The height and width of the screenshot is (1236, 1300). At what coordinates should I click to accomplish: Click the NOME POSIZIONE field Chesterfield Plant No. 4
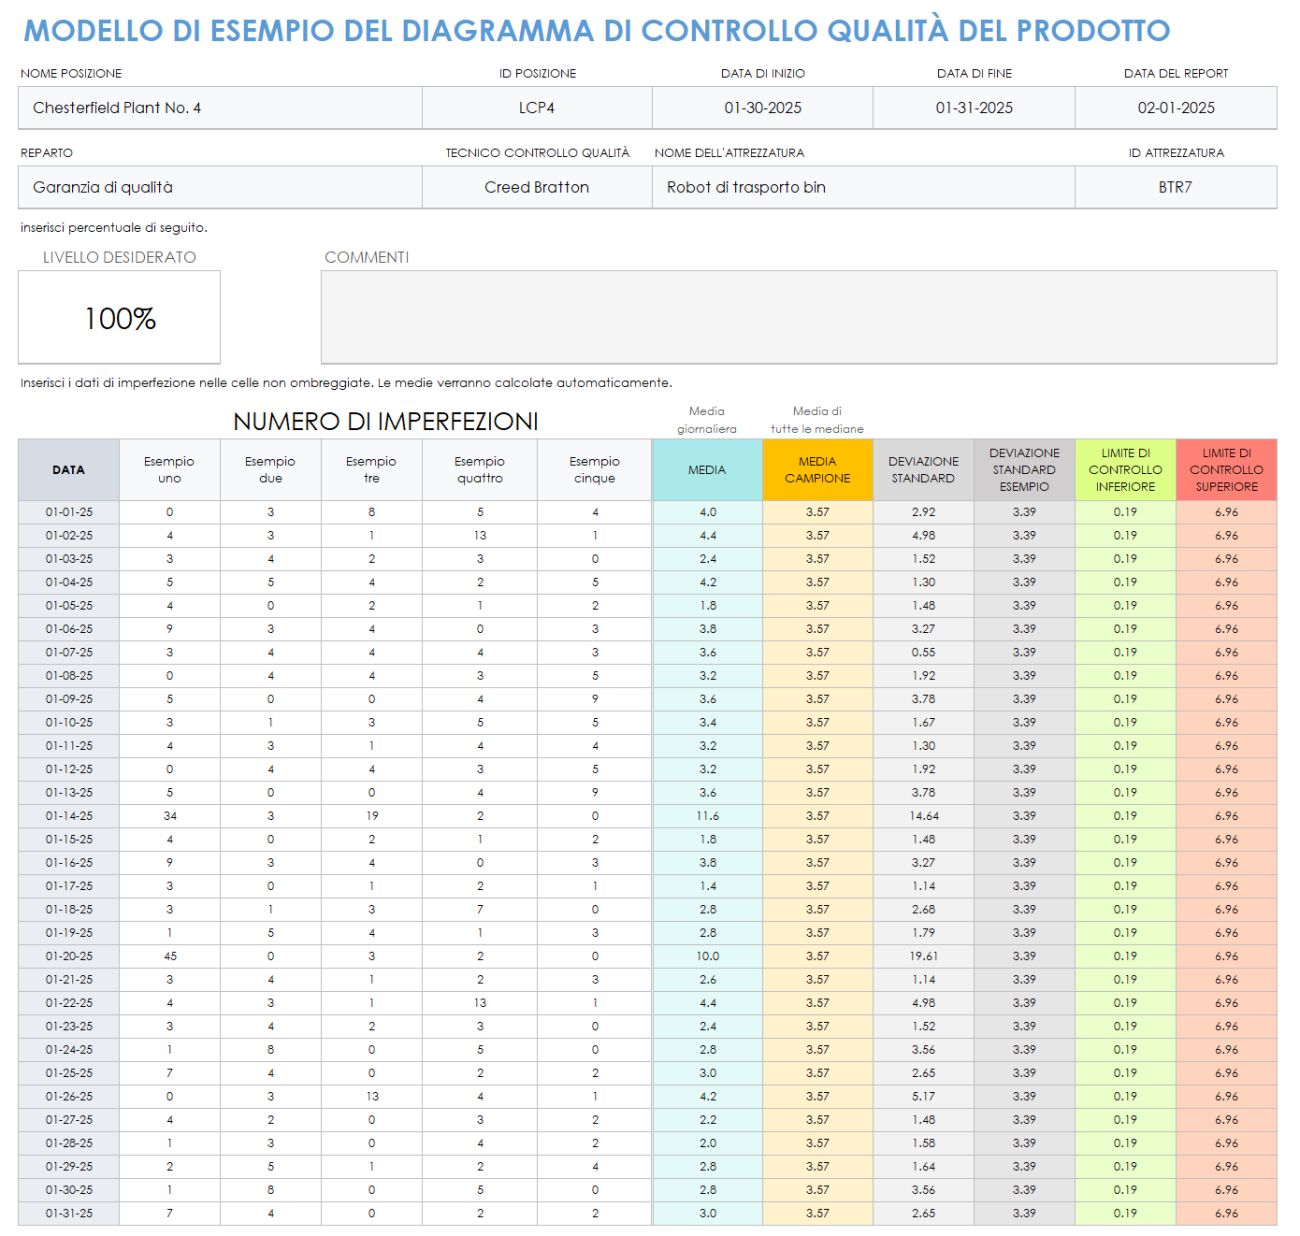tap(219, 107)
